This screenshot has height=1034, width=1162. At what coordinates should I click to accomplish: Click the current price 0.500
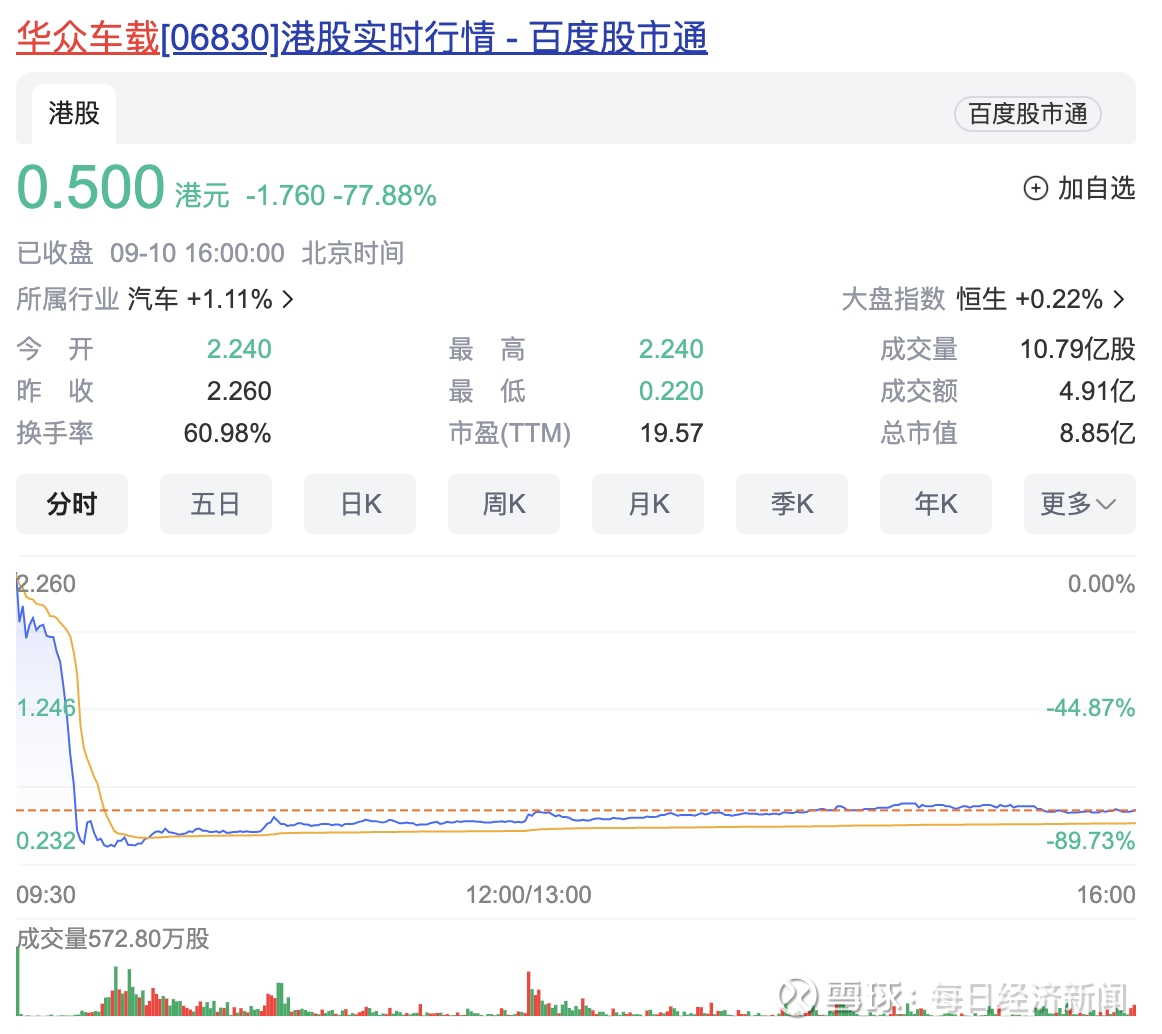(x=90, y=187)
